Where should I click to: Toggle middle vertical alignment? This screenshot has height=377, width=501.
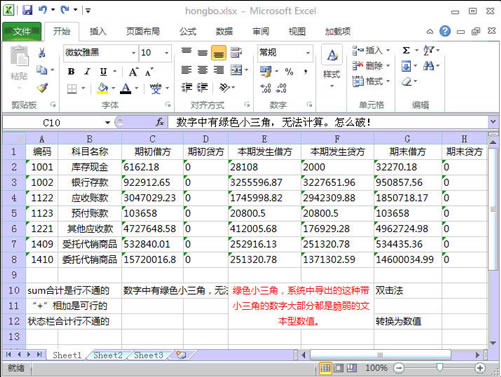click(x=202, y=52)
